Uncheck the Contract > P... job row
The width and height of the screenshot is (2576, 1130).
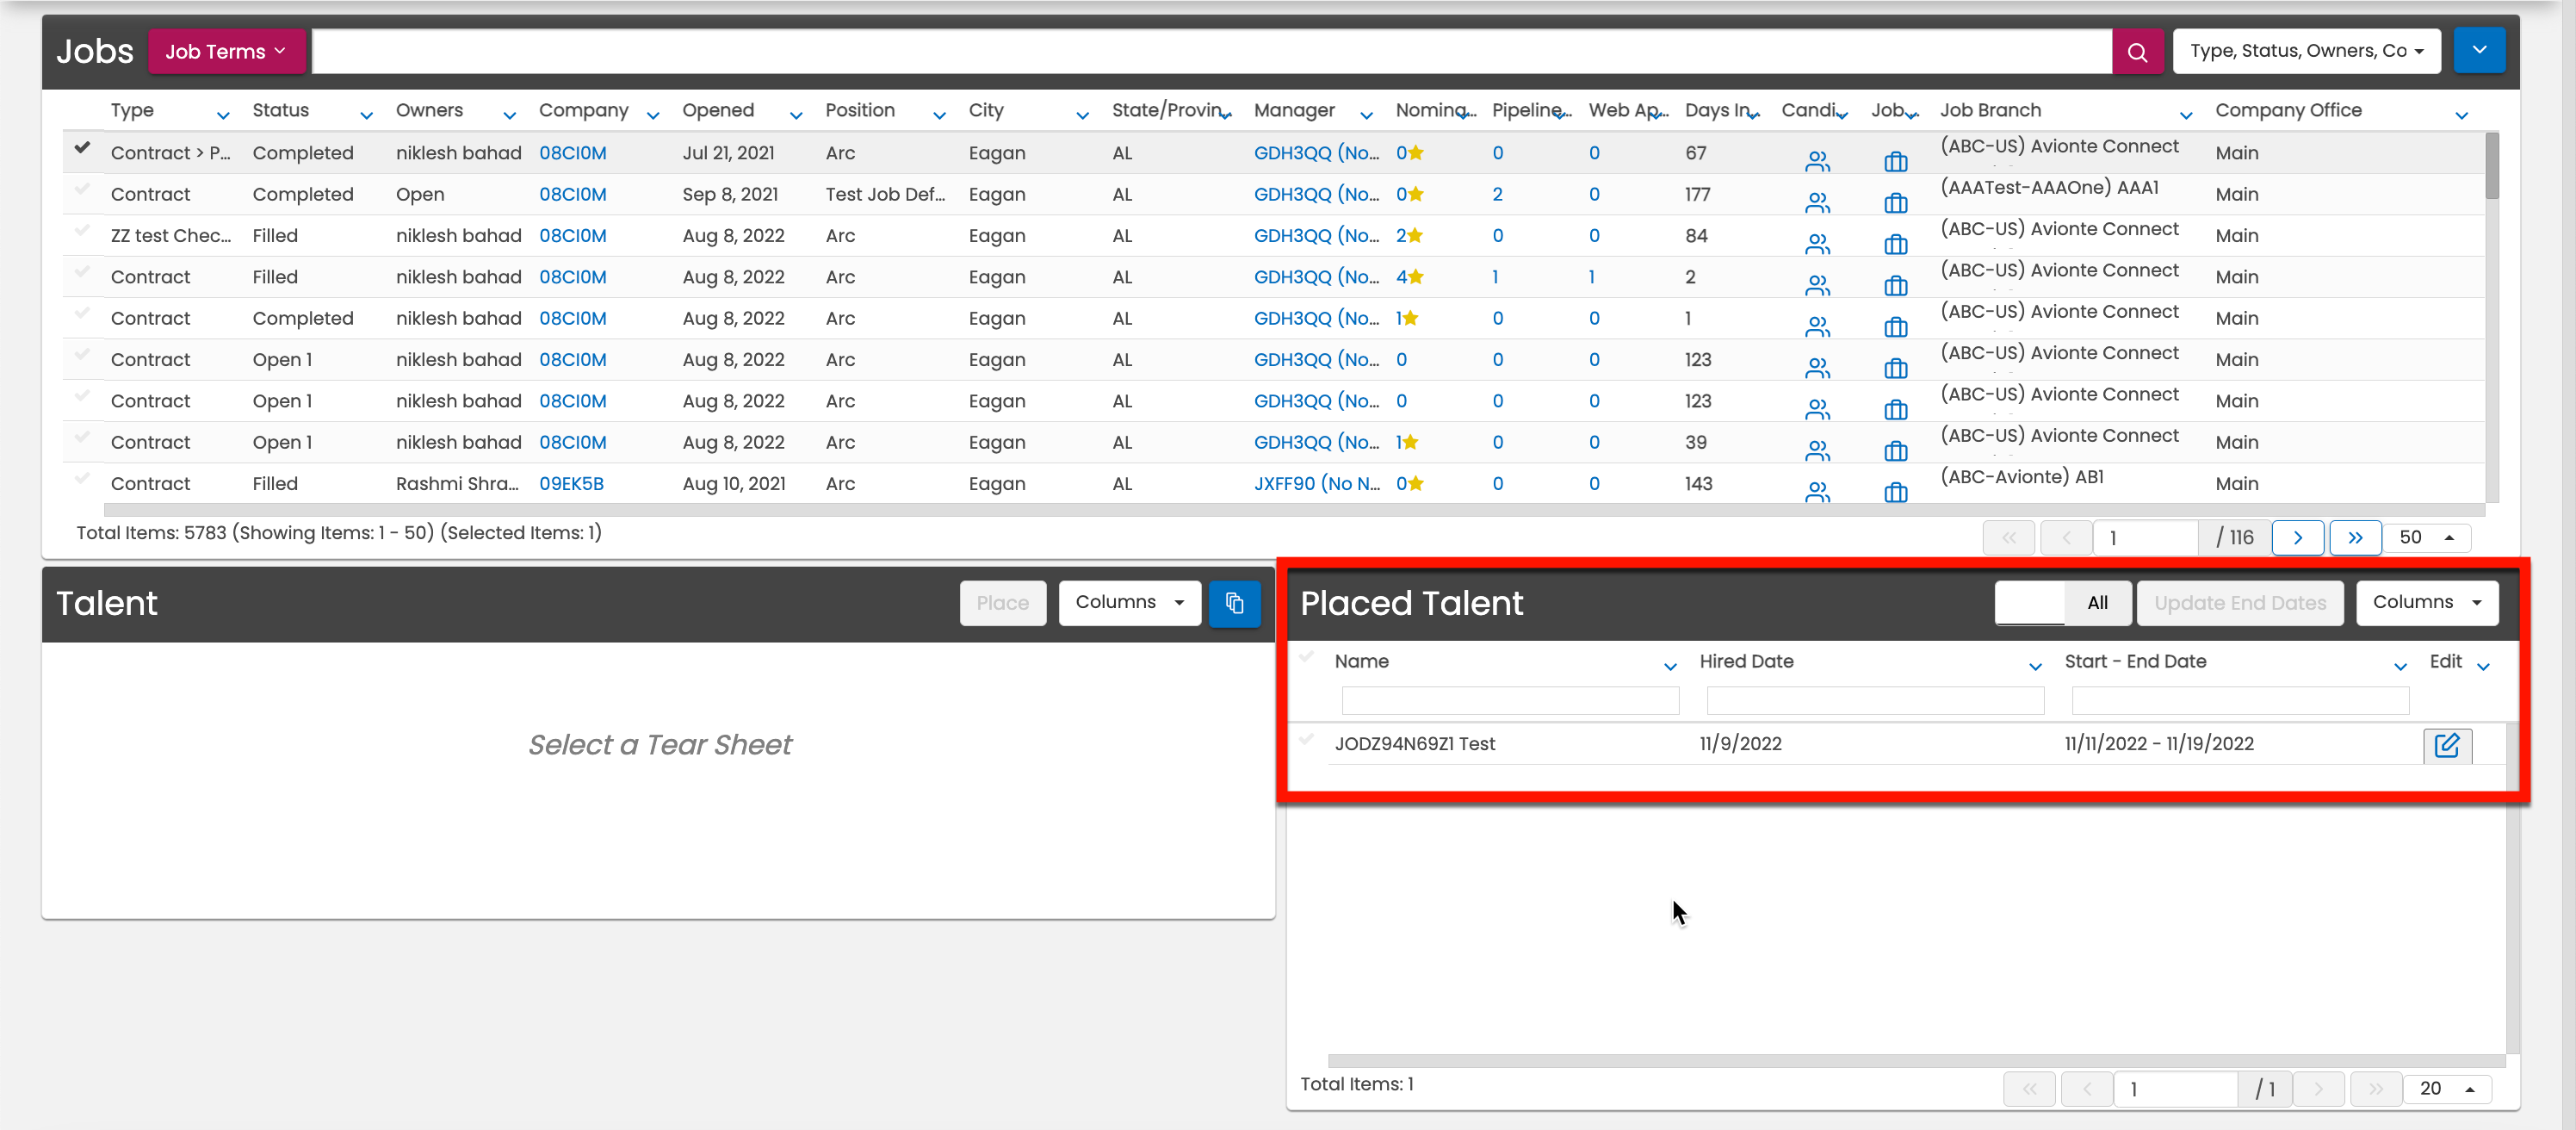[x=82, y=147]
